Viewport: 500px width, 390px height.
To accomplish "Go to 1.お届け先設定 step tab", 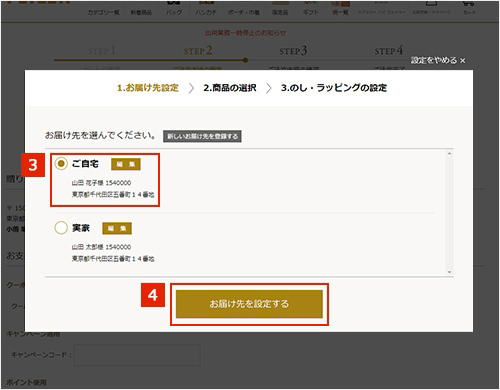I will point(148,88).
